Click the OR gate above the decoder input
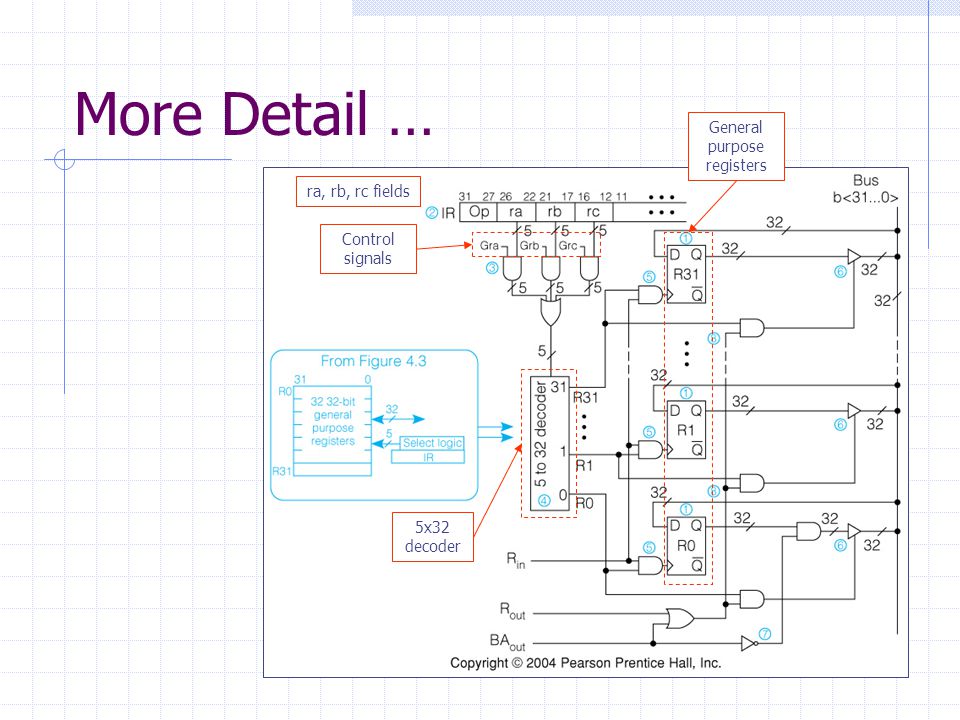The width and height of the screenshot is (960, 720). [x=550, y=312]
